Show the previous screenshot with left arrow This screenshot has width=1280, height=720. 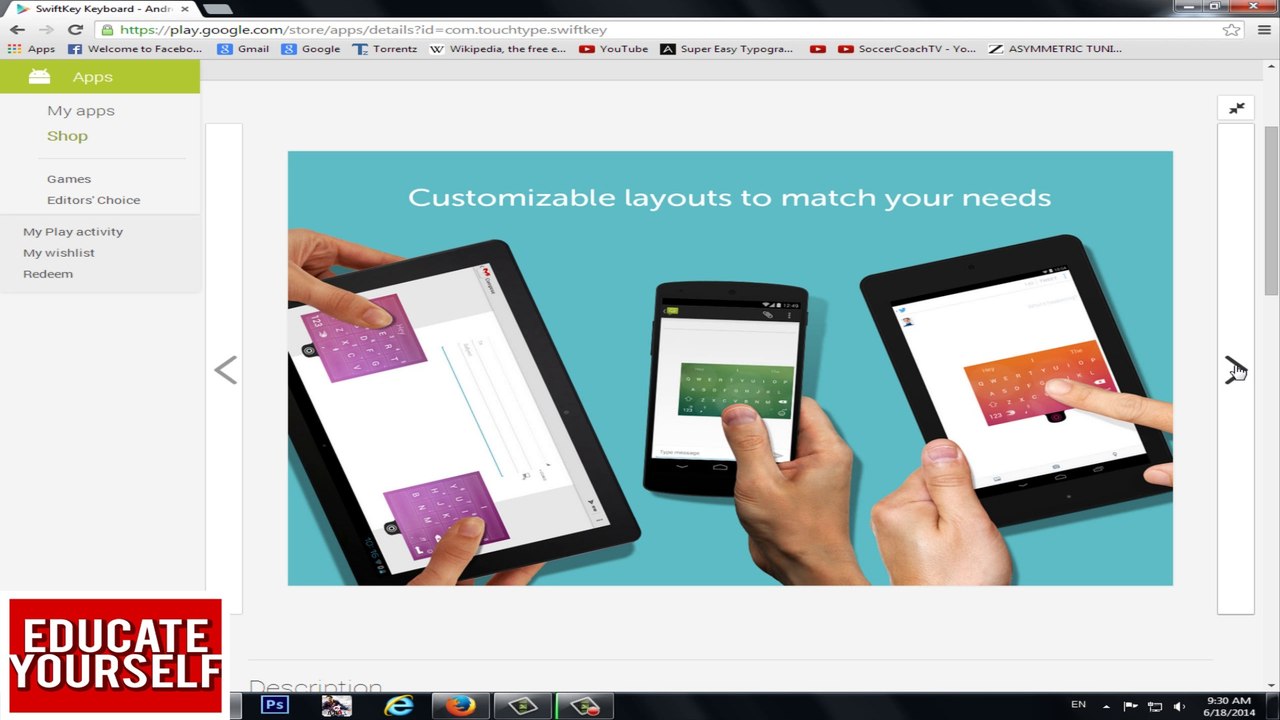click(225, 370)
